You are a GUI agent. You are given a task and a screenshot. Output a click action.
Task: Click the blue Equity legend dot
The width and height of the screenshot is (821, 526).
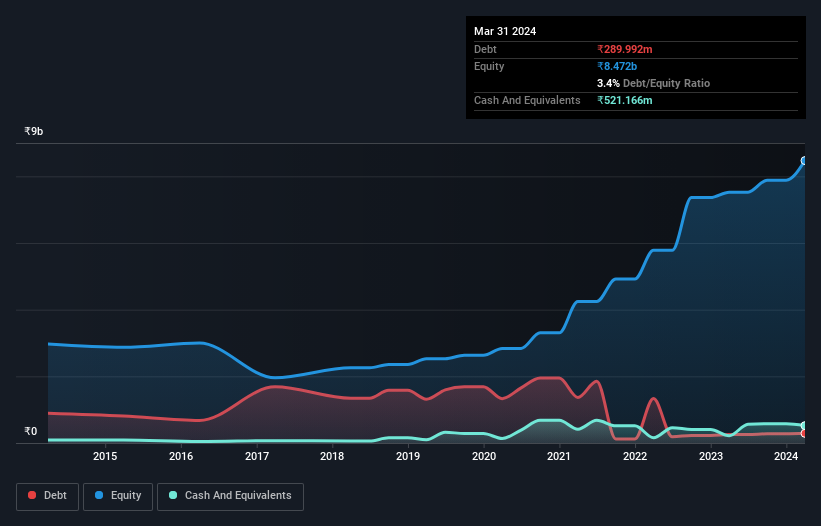coord(99,495)
